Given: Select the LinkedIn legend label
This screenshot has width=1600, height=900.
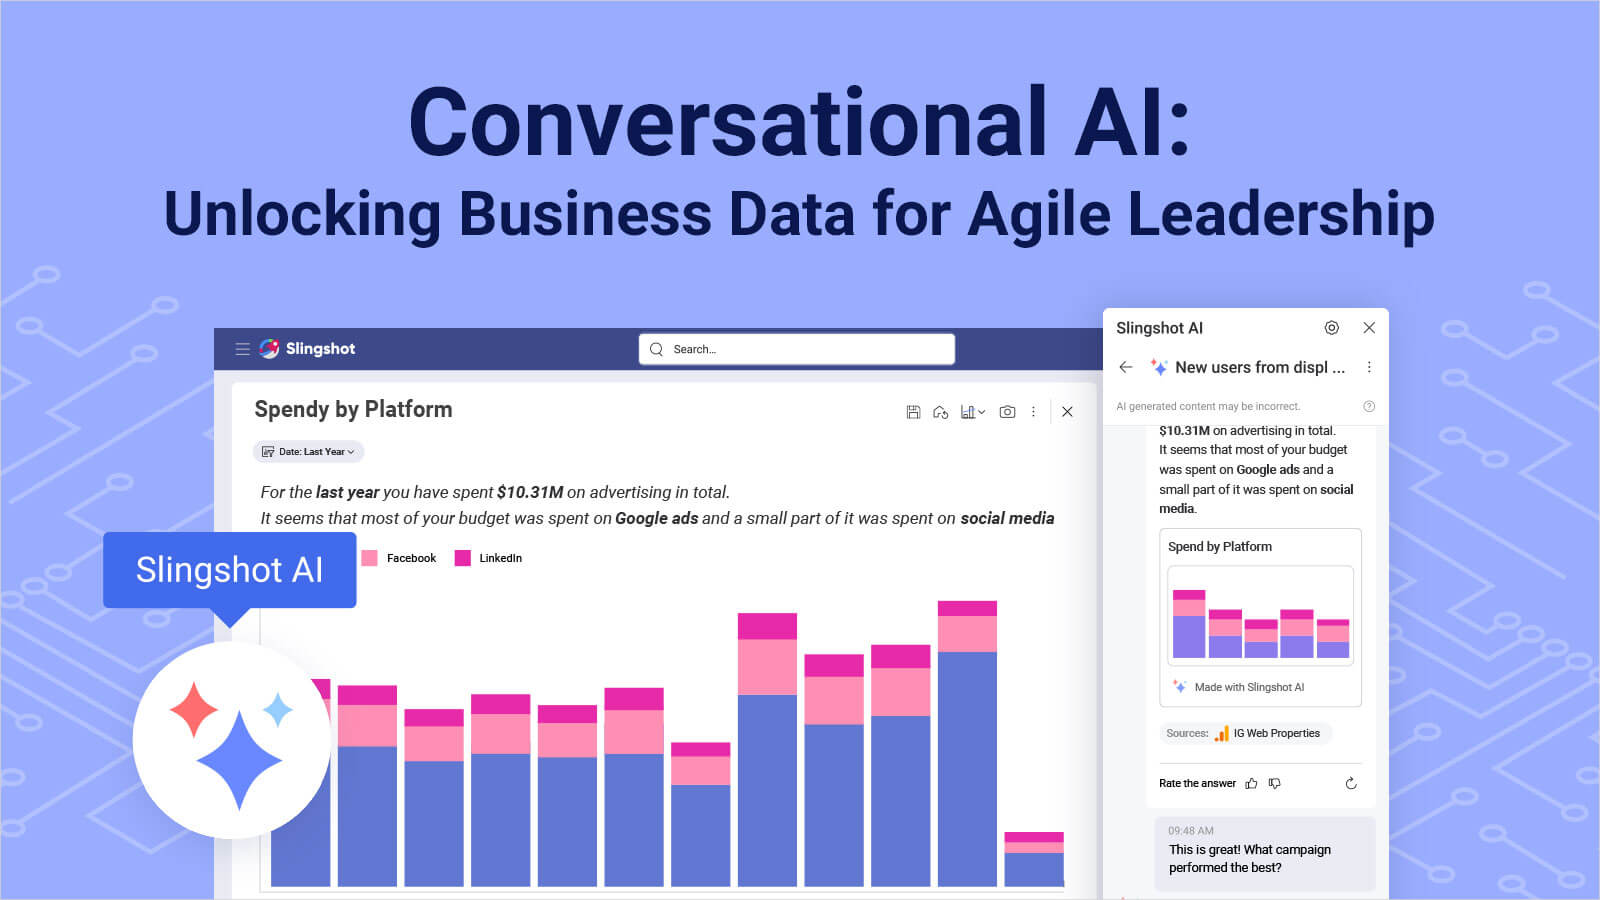Looking at the screenshot, I should pyautogui.click(x=500, y=558).
